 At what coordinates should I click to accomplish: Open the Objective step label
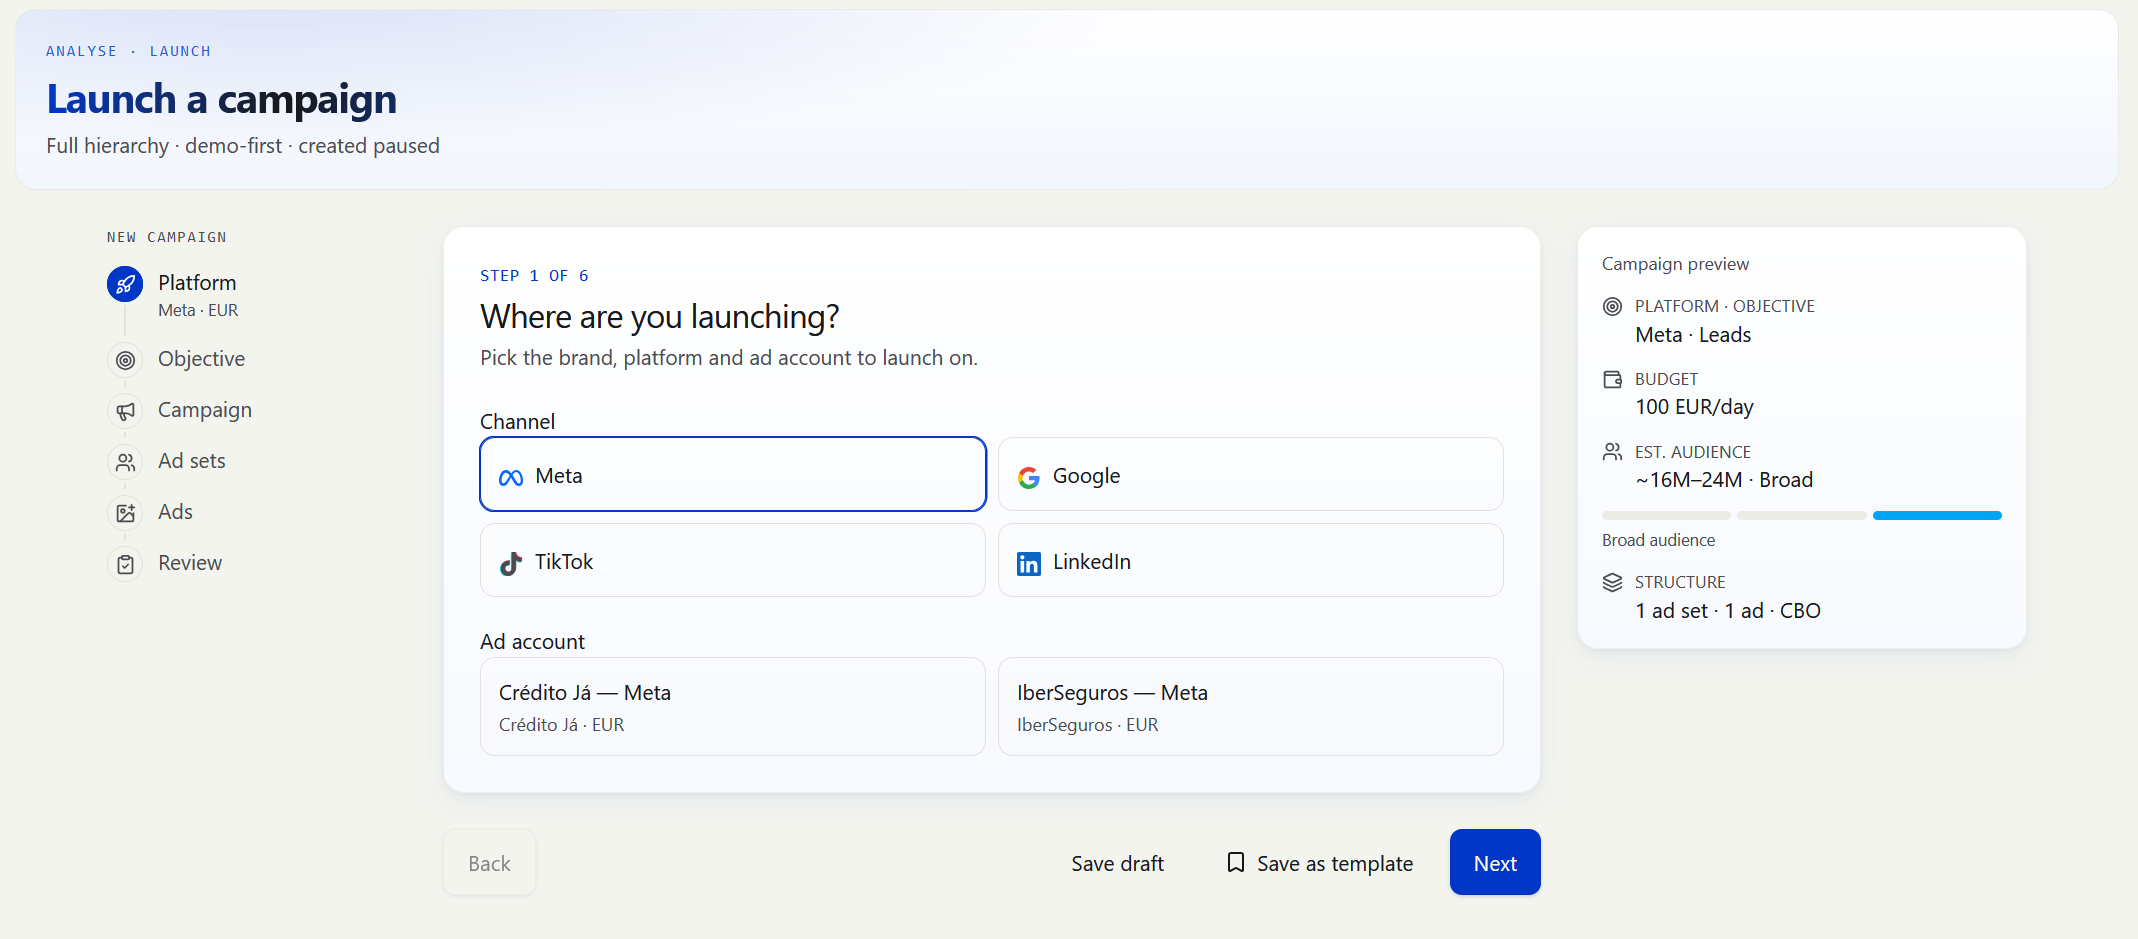tap(201, 359)
